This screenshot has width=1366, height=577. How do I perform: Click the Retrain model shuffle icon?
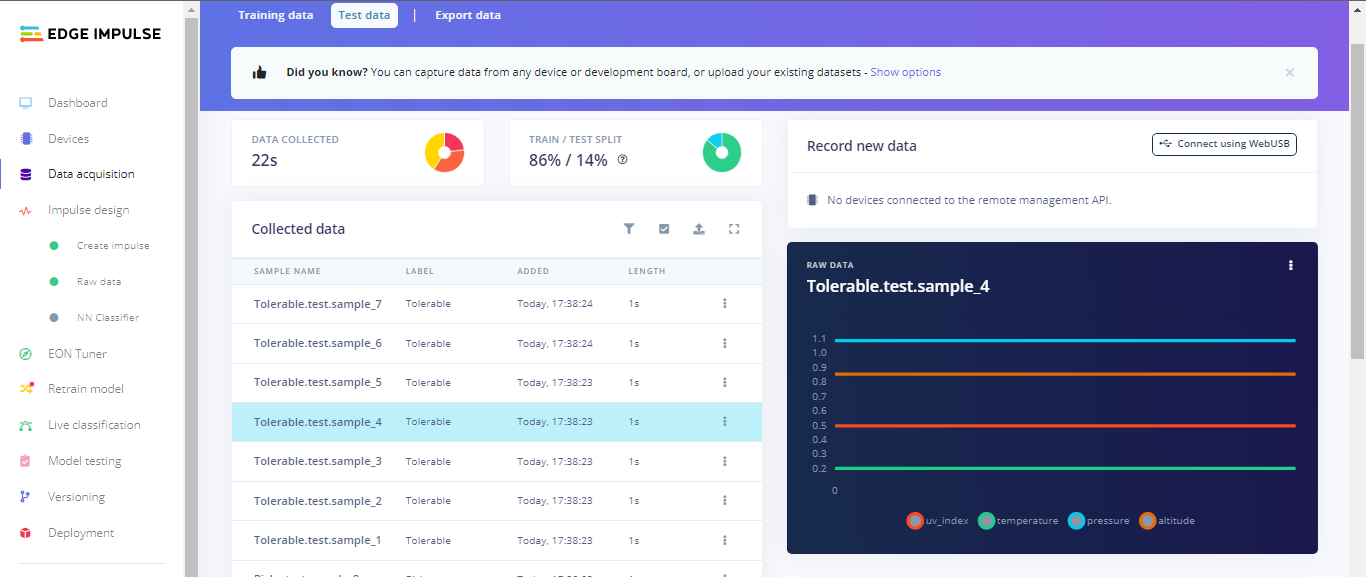[26, 389]
